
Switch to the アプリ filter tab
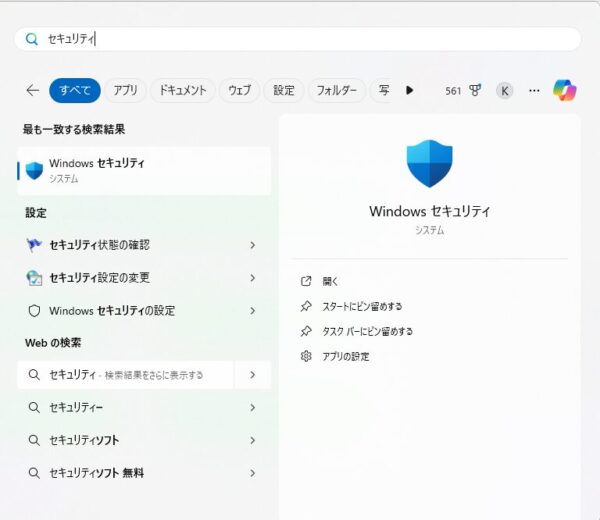125,91
